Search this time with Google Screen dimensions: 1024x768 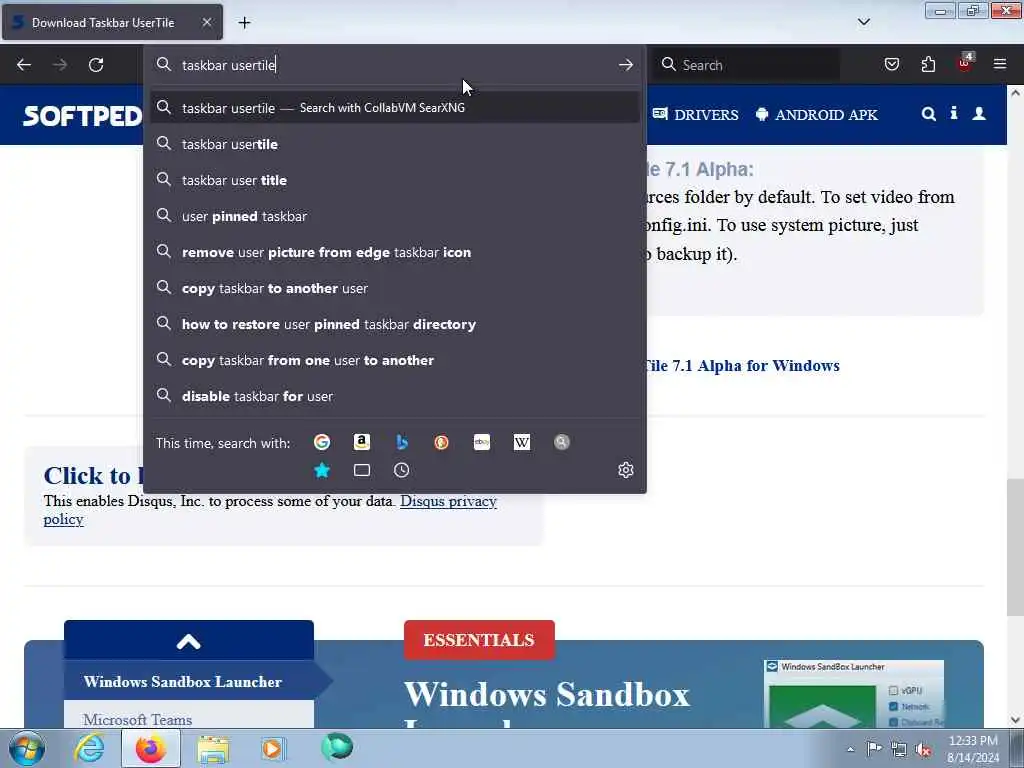point(322,442)
